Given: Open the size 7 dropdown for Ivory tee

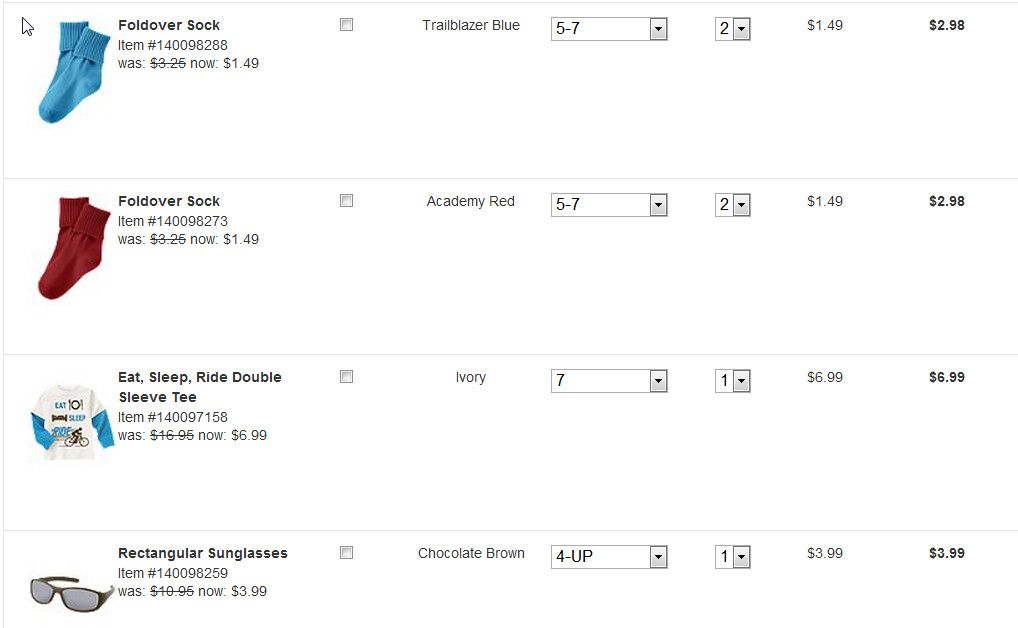Looking at the screenshot, I should coord(609,381).
